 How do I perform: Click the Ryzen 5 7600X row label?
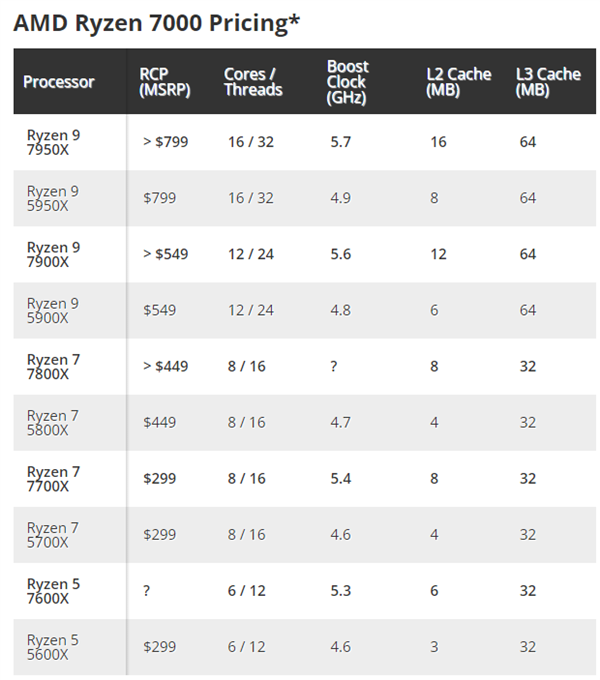53,590
